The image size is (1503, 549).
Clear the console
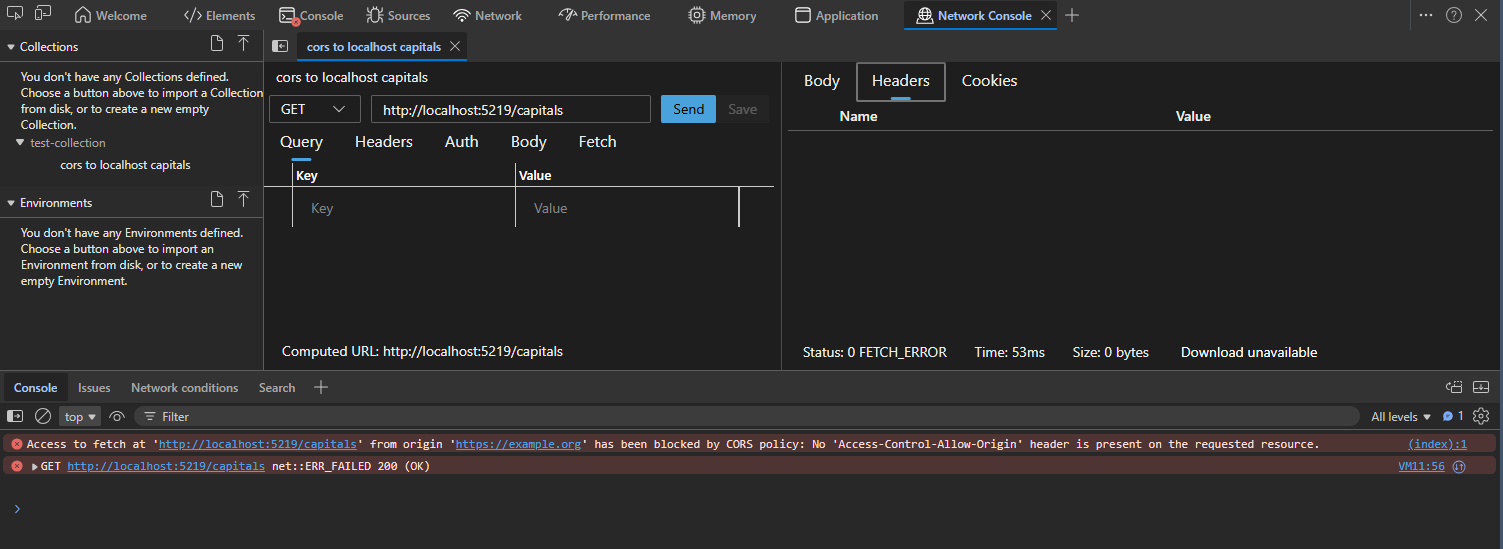[43, 416]
